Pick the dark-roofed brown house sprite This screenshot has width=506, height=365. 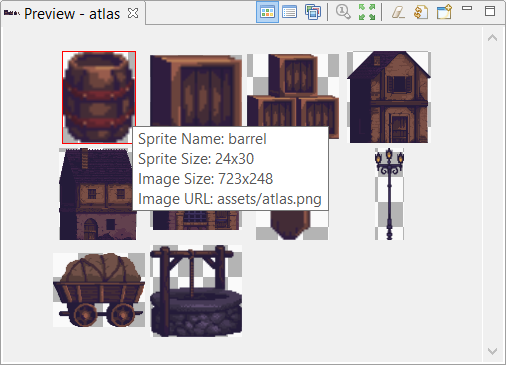pyautogui.click(x=389, y=97)
